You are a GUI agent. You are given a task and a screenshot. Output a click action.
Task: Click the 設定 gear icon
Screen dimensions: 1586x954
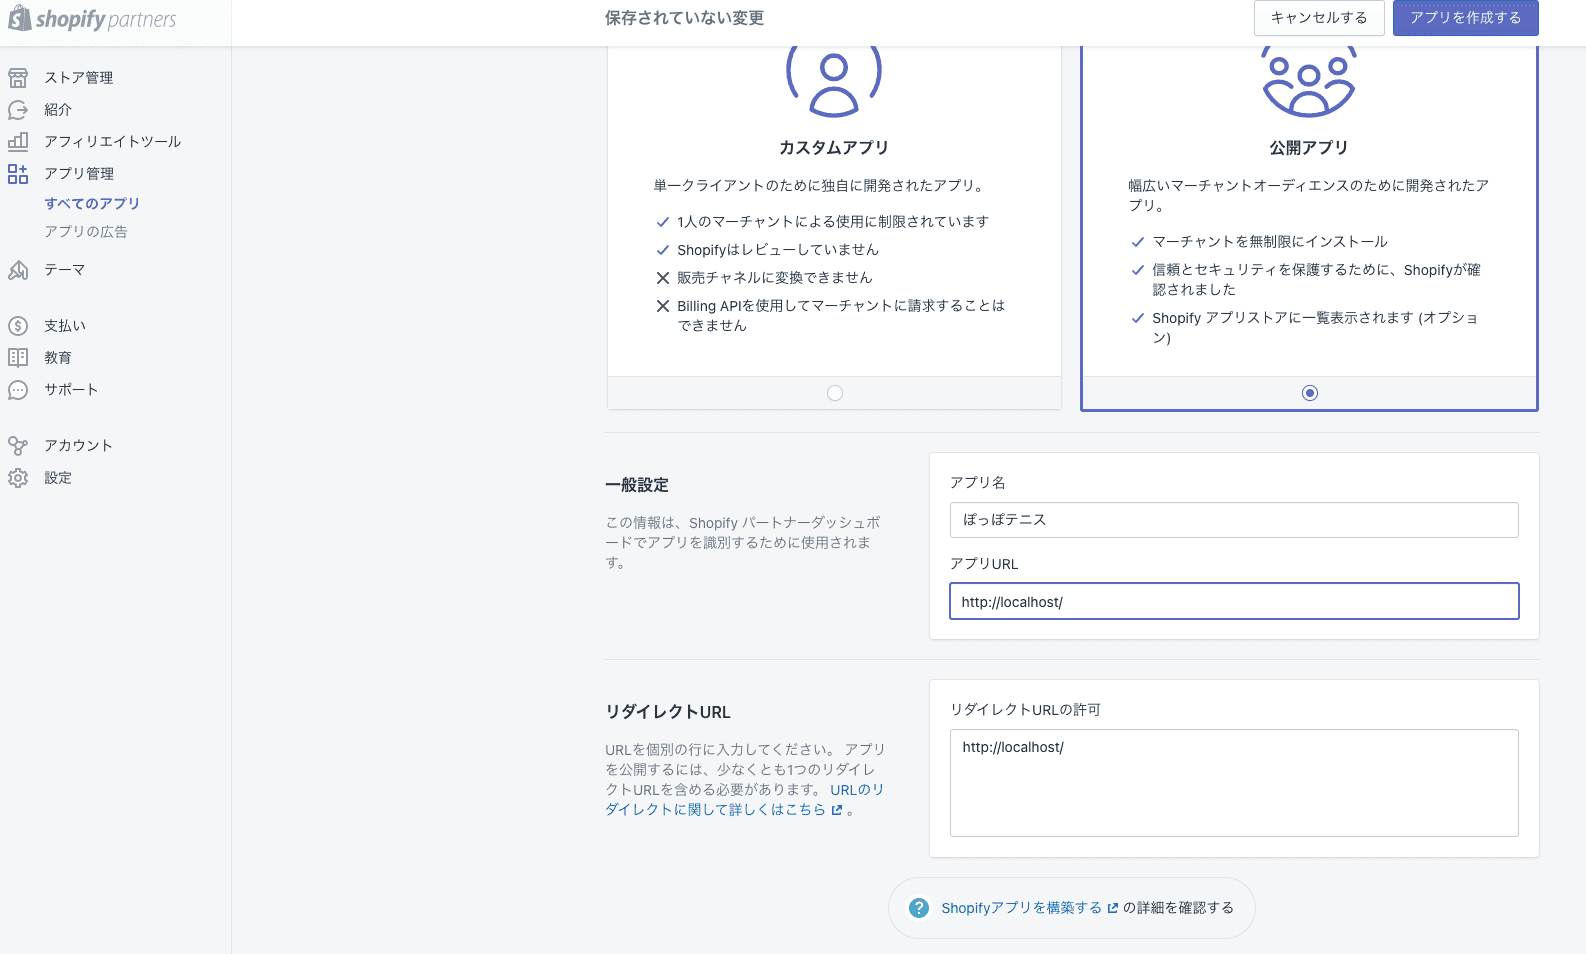pos(18,477)
